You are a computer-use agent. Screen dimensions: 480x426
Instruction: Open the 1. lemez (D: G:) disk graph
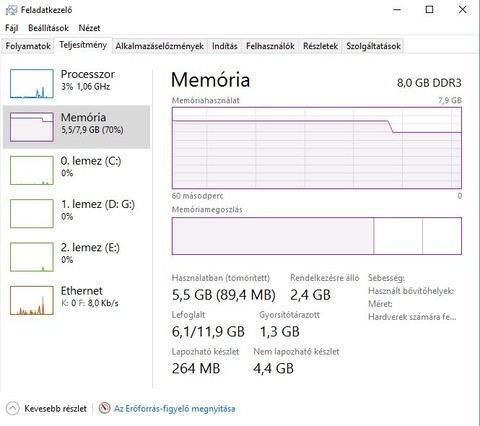(32, 214)
